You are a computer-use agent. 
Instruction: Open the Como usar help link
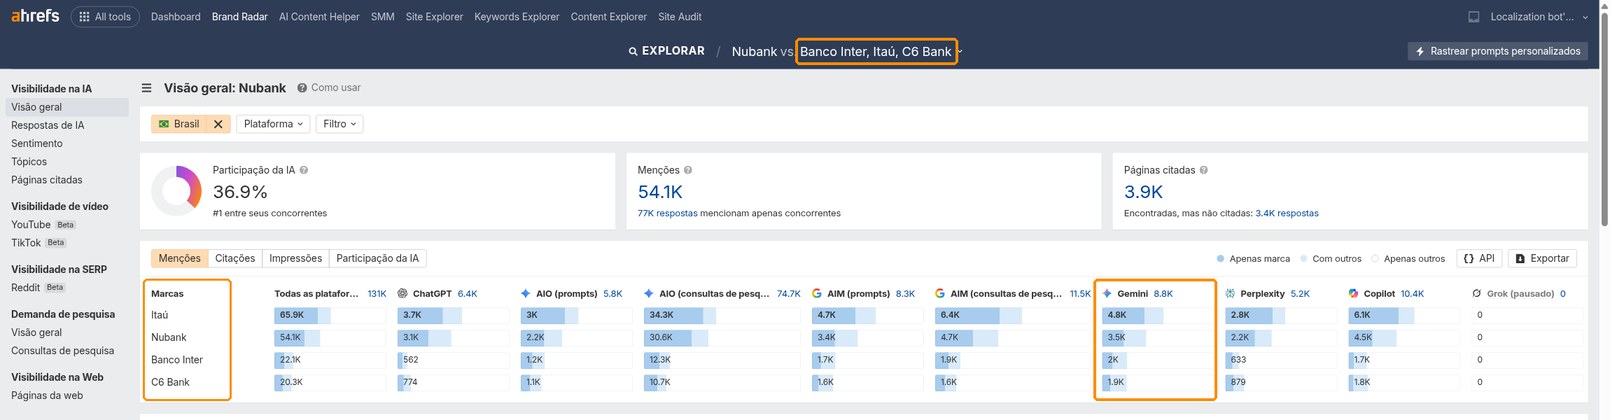[329, 88]
